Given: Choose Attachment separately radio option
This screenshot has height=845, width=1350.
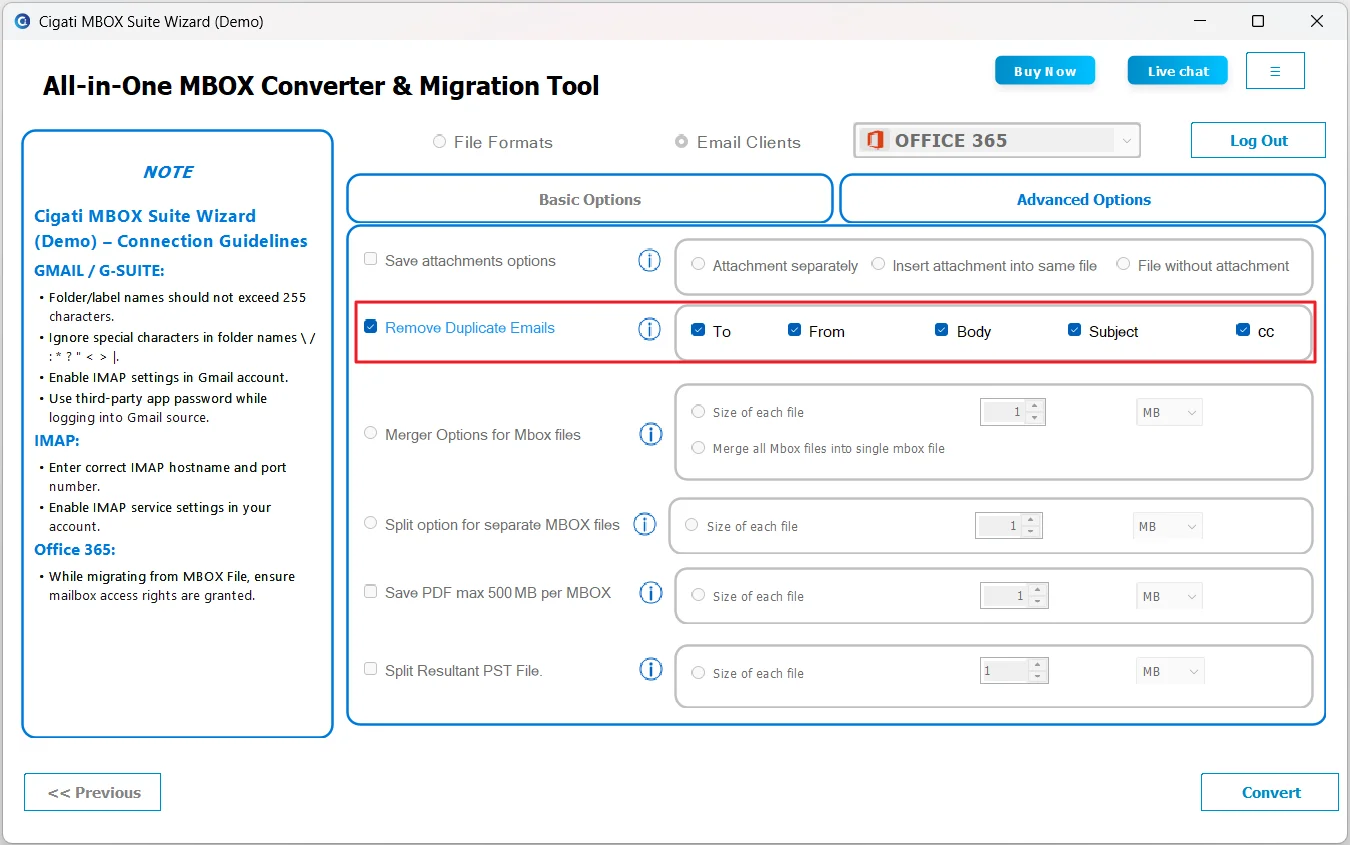Looking at the screenshot, I should 698,265.
